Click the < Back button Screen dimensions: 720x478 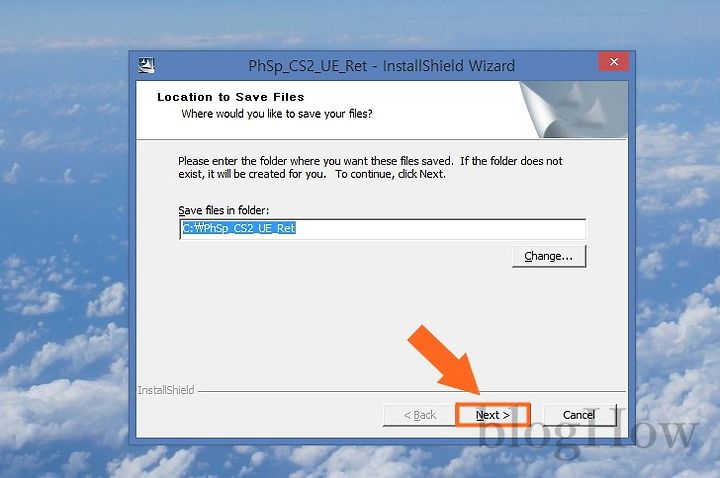pyautogui.click(x=420, y=415)
